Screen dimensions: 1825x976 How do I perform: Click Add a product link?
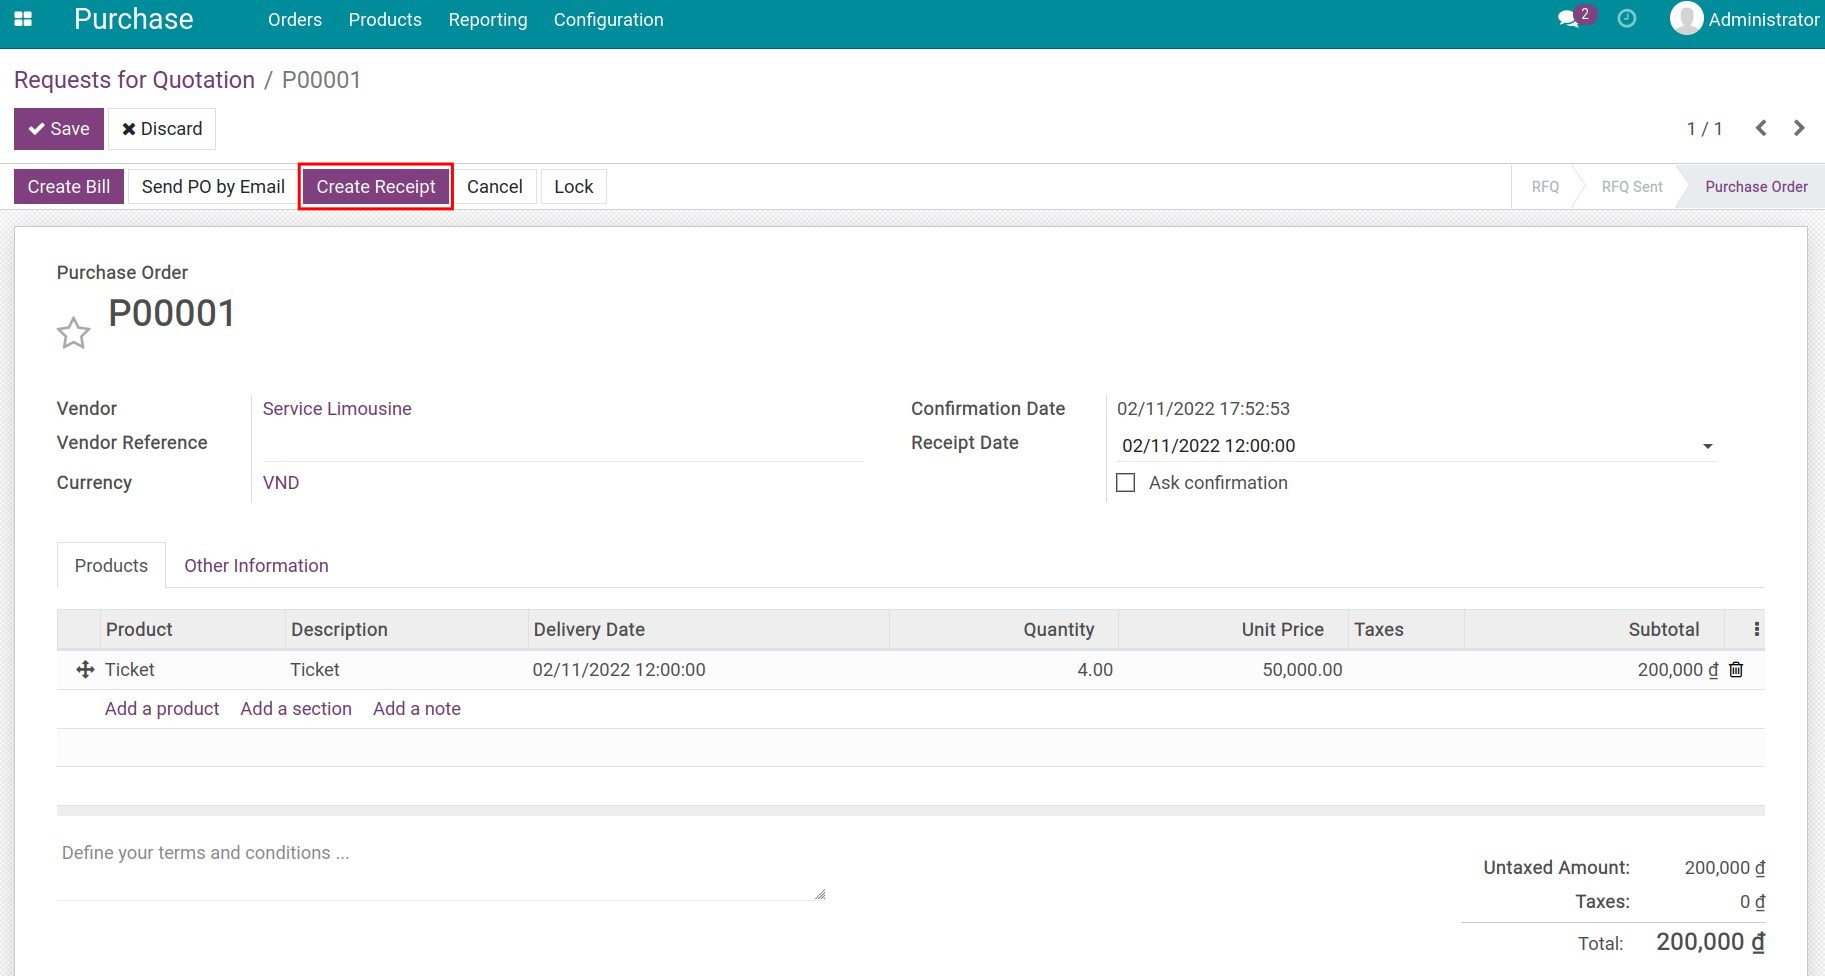coord(162,709)
